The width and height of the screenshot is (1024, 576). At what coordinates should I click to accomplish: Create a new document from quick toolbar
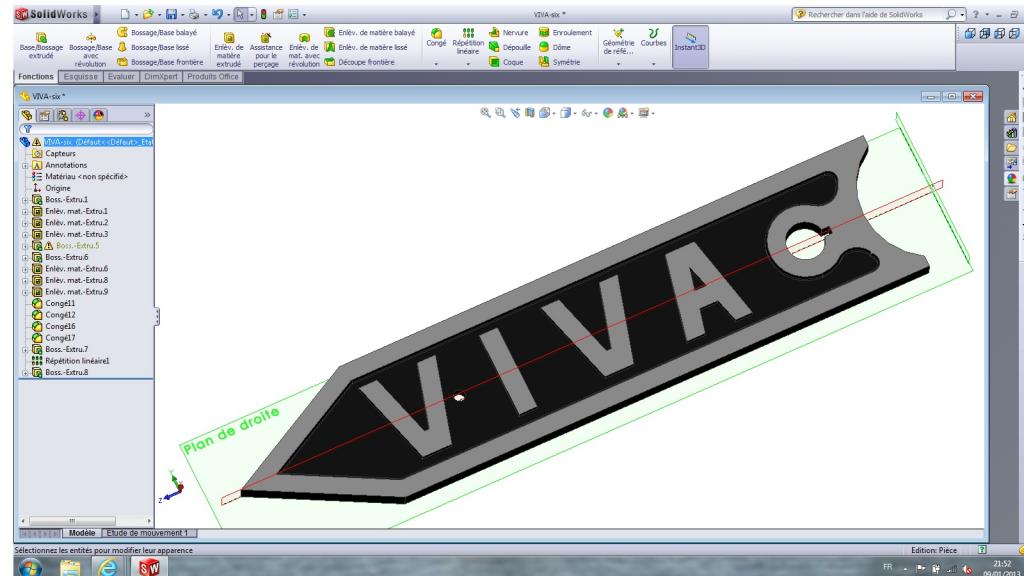(125, 14)
